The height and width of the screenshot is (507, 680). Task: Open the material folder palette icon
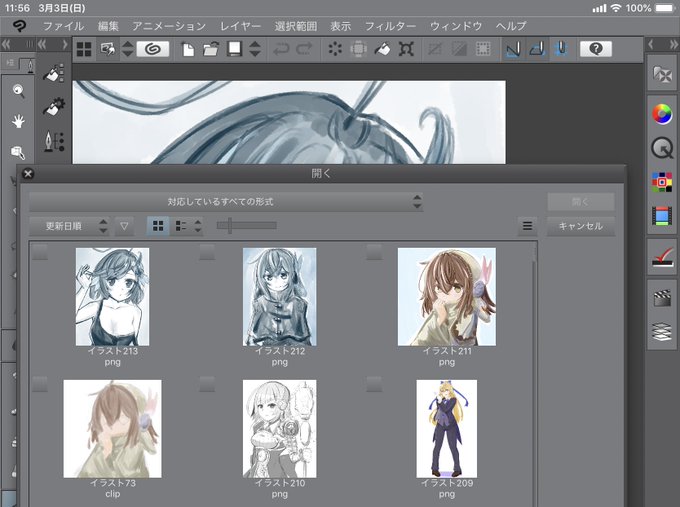click(662, 74)
